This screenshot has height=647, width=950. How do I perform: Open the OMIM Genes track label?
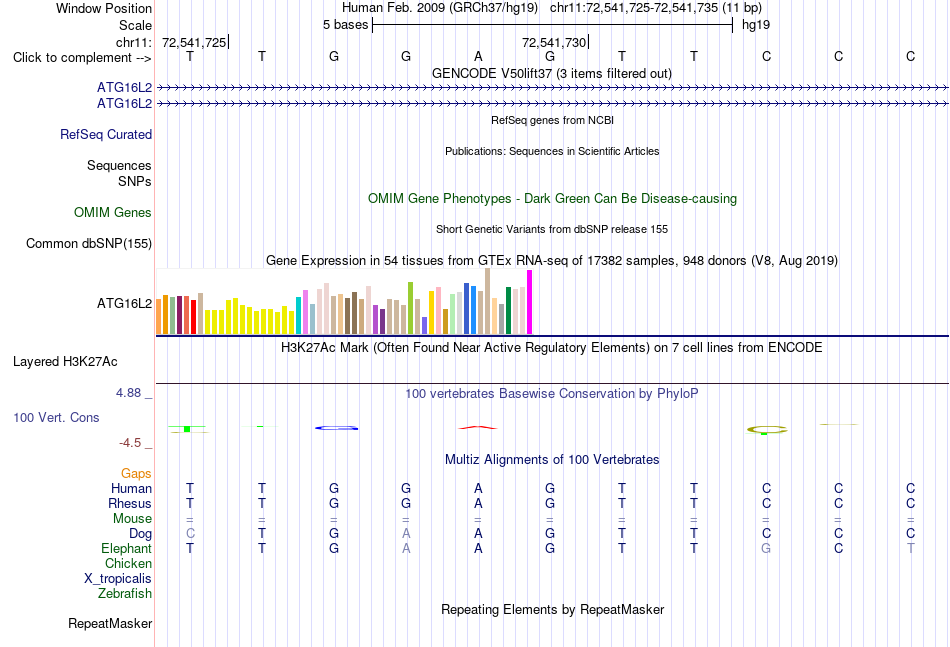tap(113, 213)
